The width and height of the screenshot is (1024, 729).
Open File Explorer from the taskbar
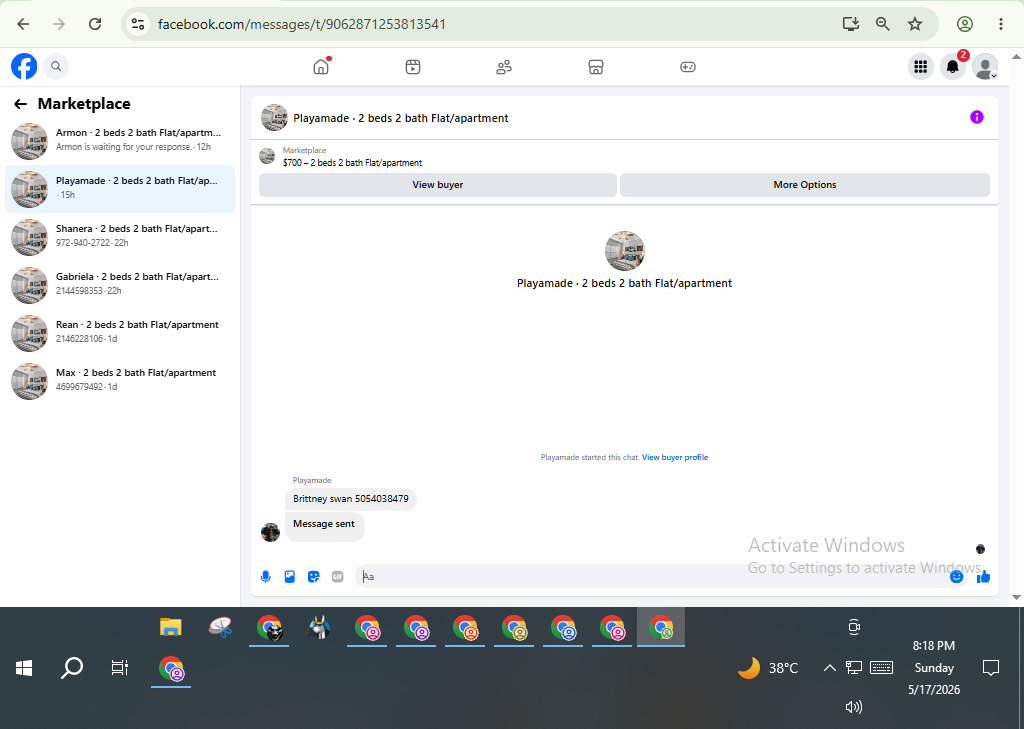pyautogui.click(x=170, y=627)
